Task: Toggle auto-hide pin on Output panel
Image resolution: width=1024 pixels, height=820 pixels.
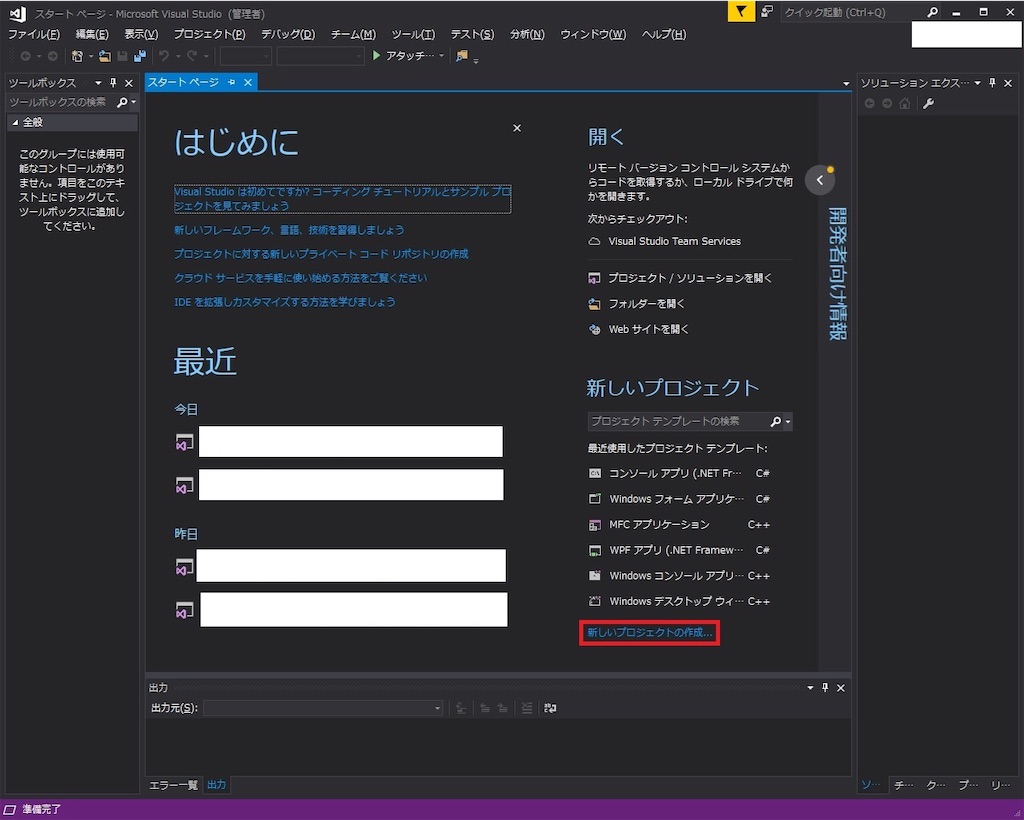Action: [x=825, y=687]
